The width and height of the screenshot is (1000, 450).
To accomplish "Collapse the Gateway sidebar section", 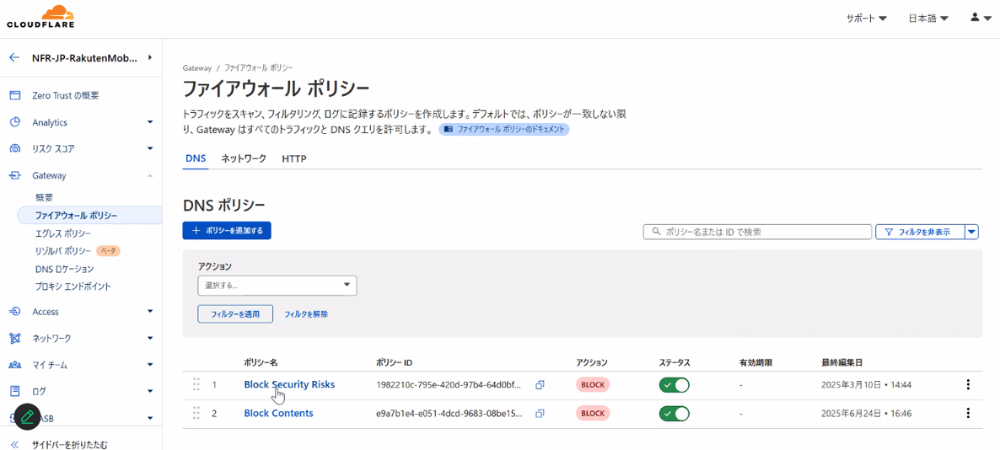I will [x=150, y=175].
